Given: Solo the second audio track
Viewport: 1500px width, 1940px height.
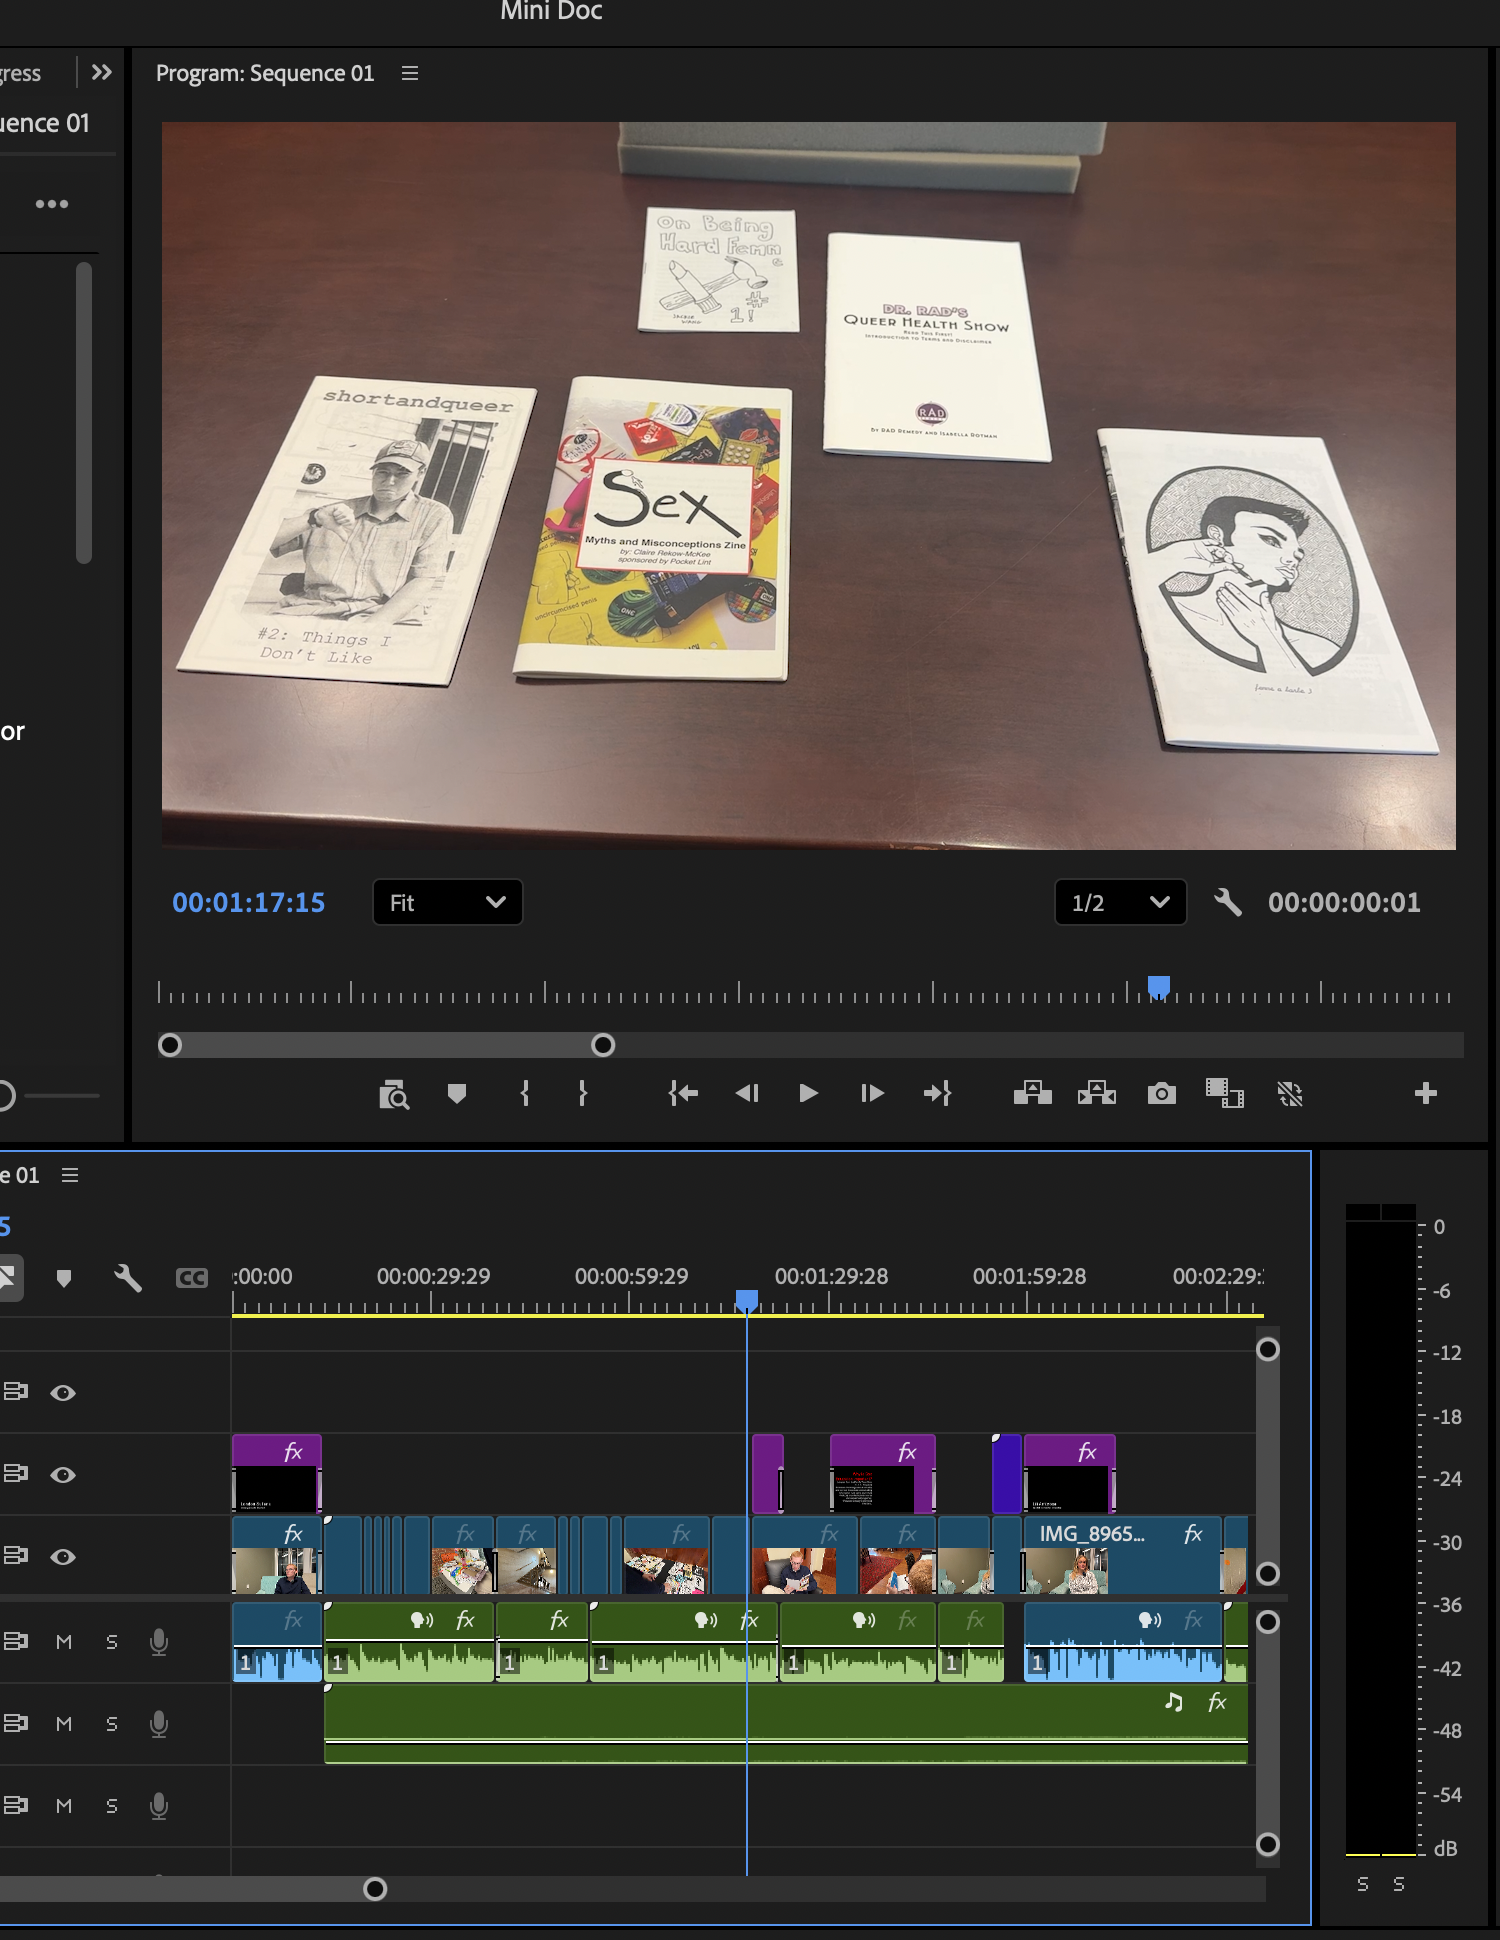Looking at the screenshot, I should pos(112,1724).
